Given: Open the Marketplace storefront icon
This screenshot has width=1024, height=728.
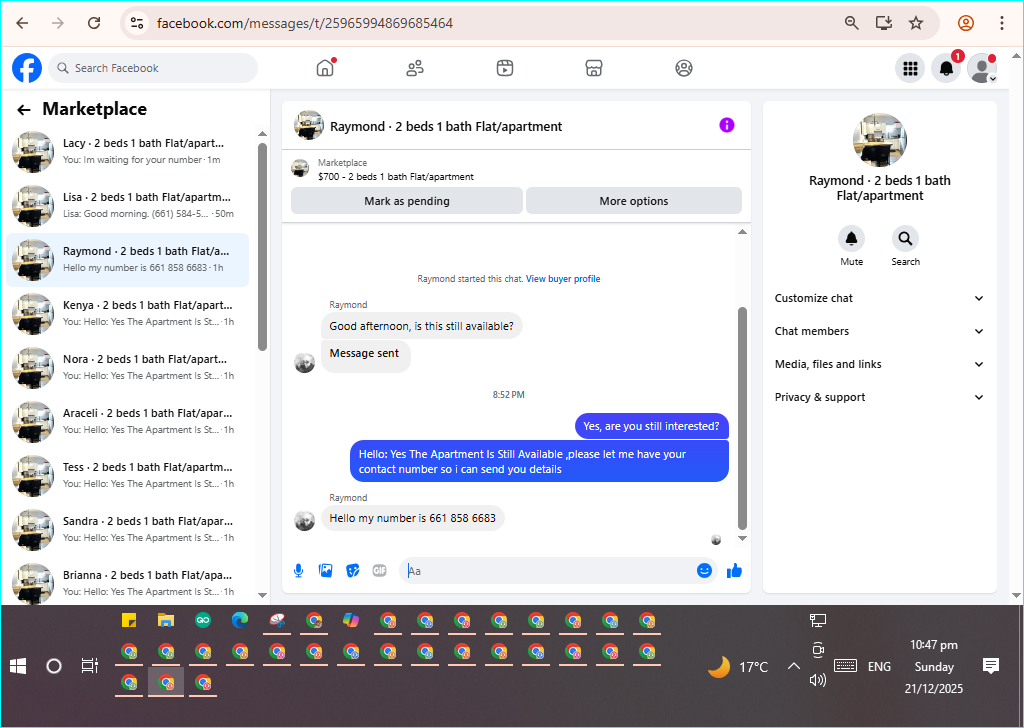Looking at the screenshot, I should point(594,68).
